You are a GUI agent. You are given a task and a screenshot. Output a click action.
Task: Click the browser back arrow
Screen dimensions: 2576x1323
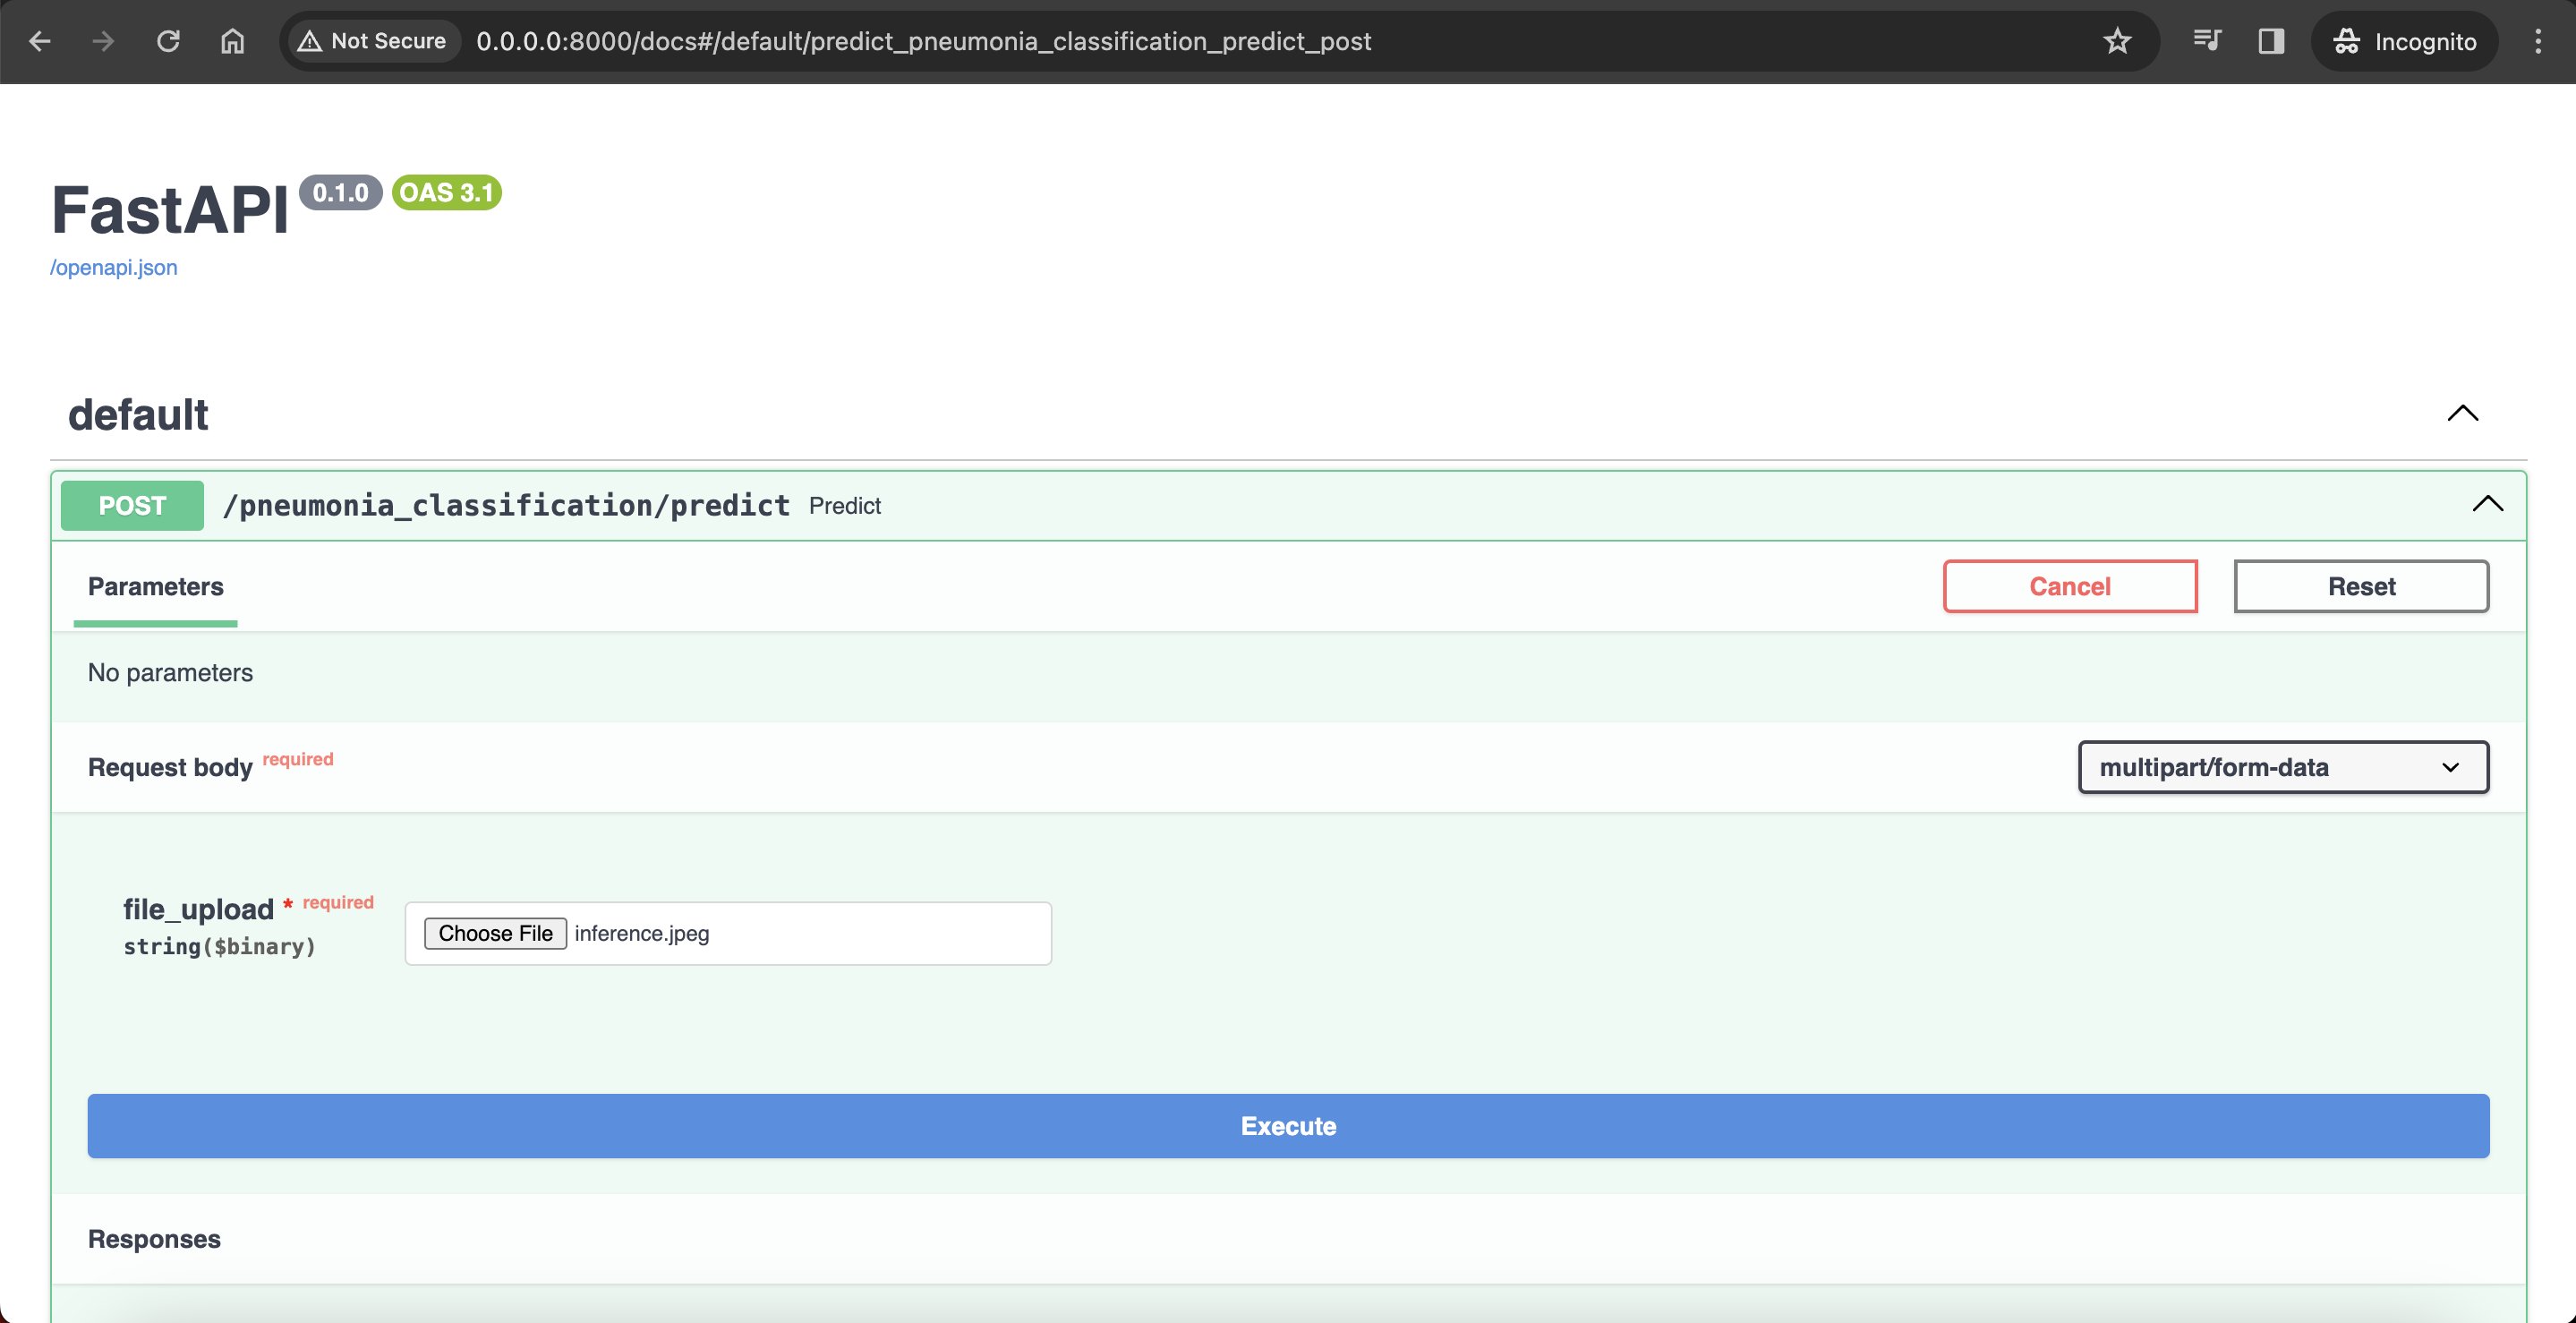pyautogui.click(x=40, y=41)
